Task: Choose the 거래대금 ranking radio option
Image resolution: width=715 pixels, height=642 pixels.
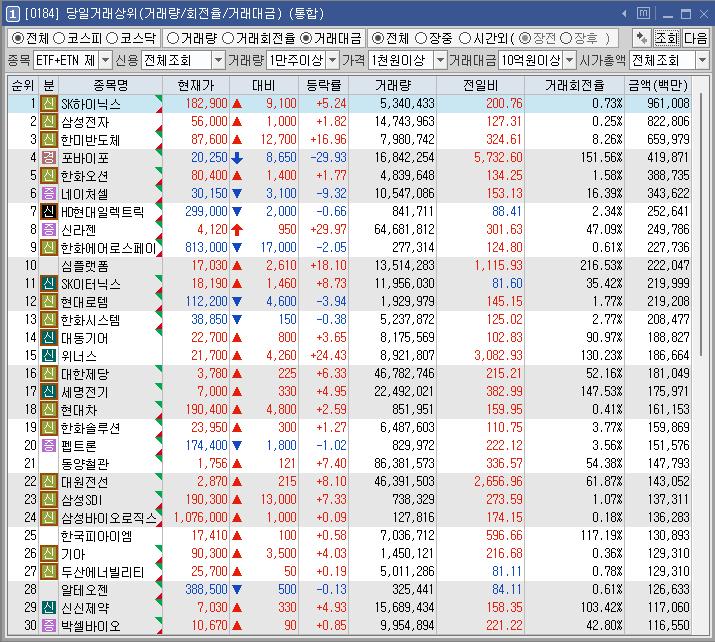Action: click(x=306, y=38)
